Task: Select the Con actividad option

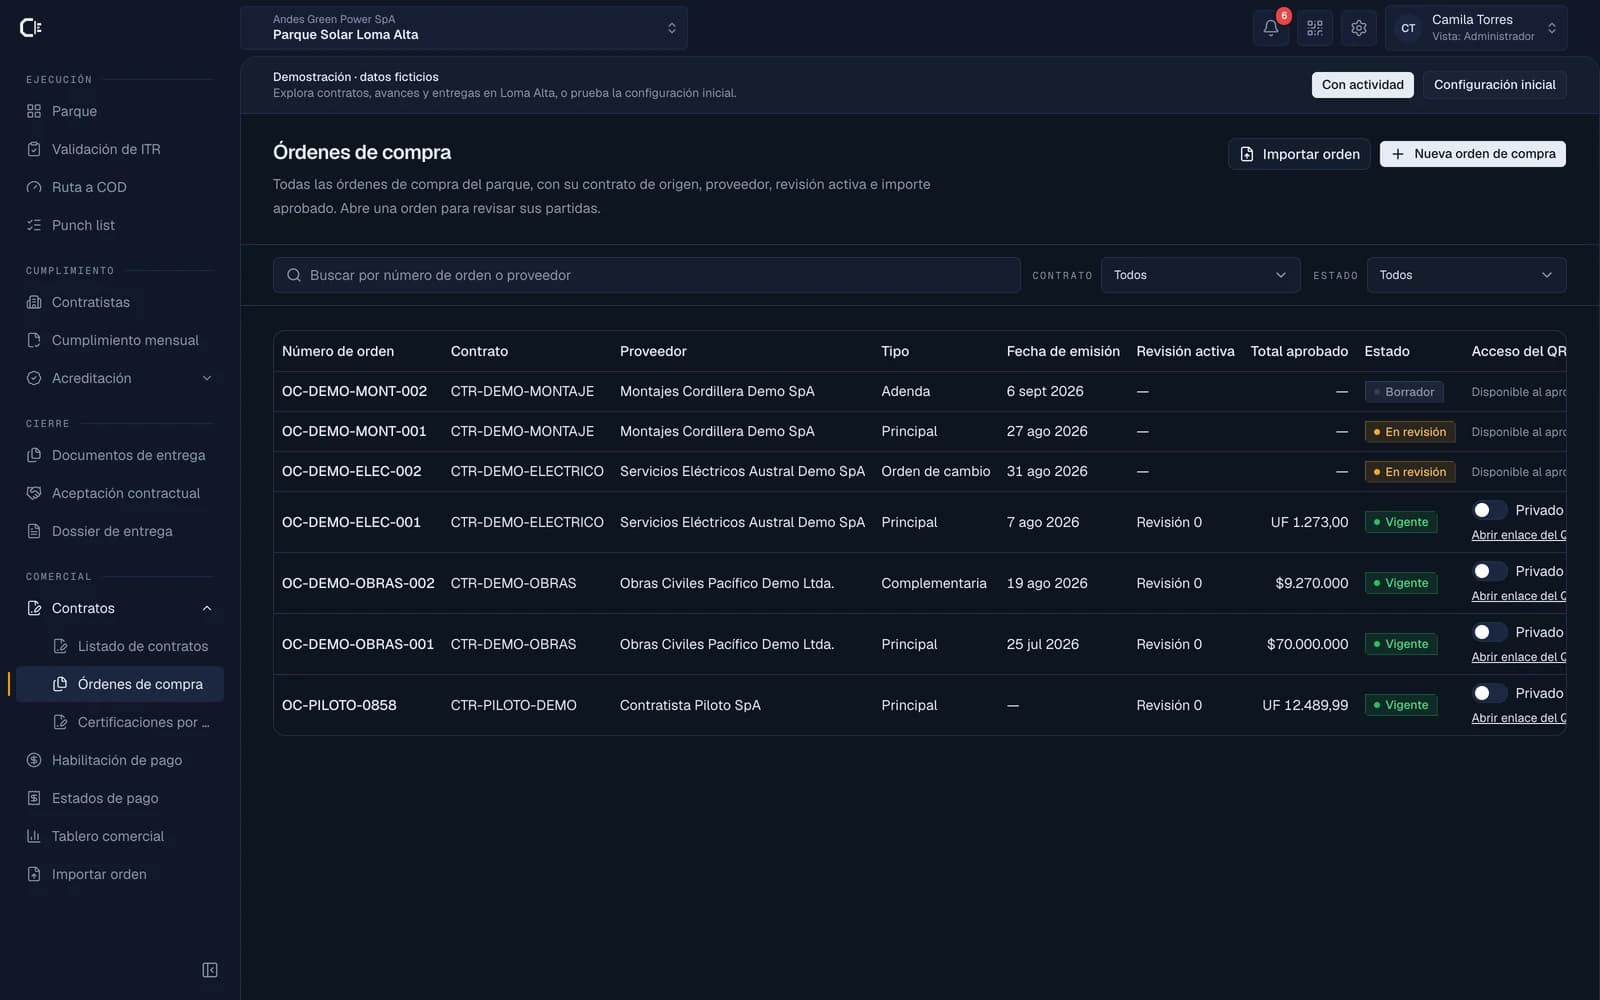Action: (1362, 85)
